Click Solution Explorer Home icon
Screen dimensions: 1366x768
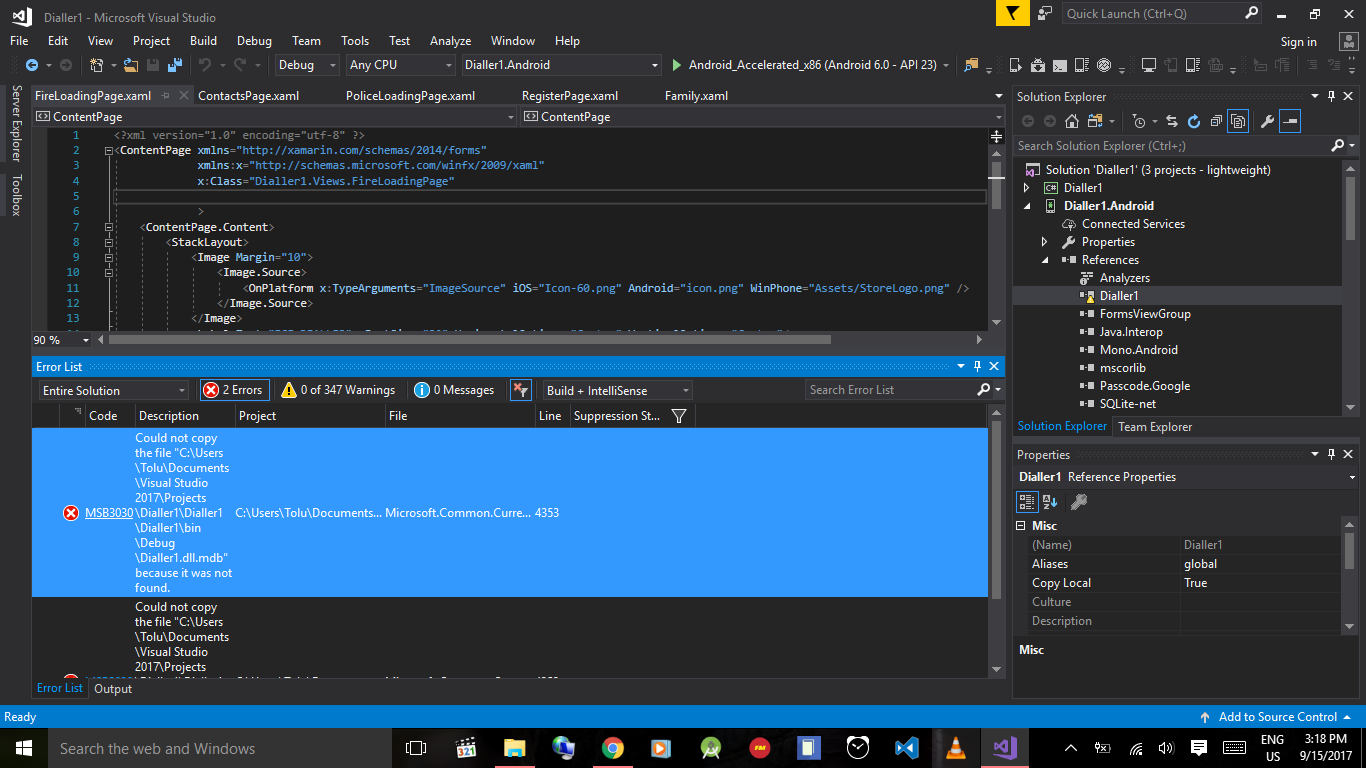tap(1071, 121)
